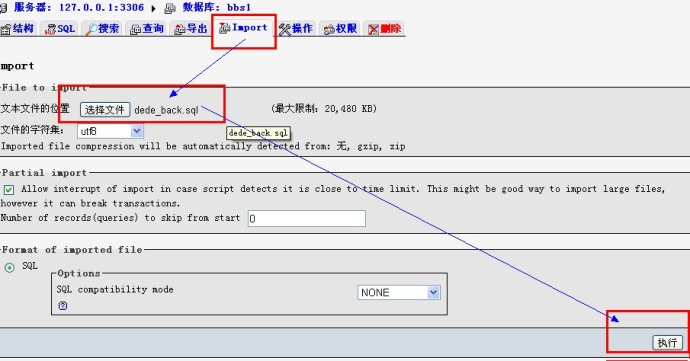Select the SQL format radio button
690x361 pixels.
(x=9, y=267)
